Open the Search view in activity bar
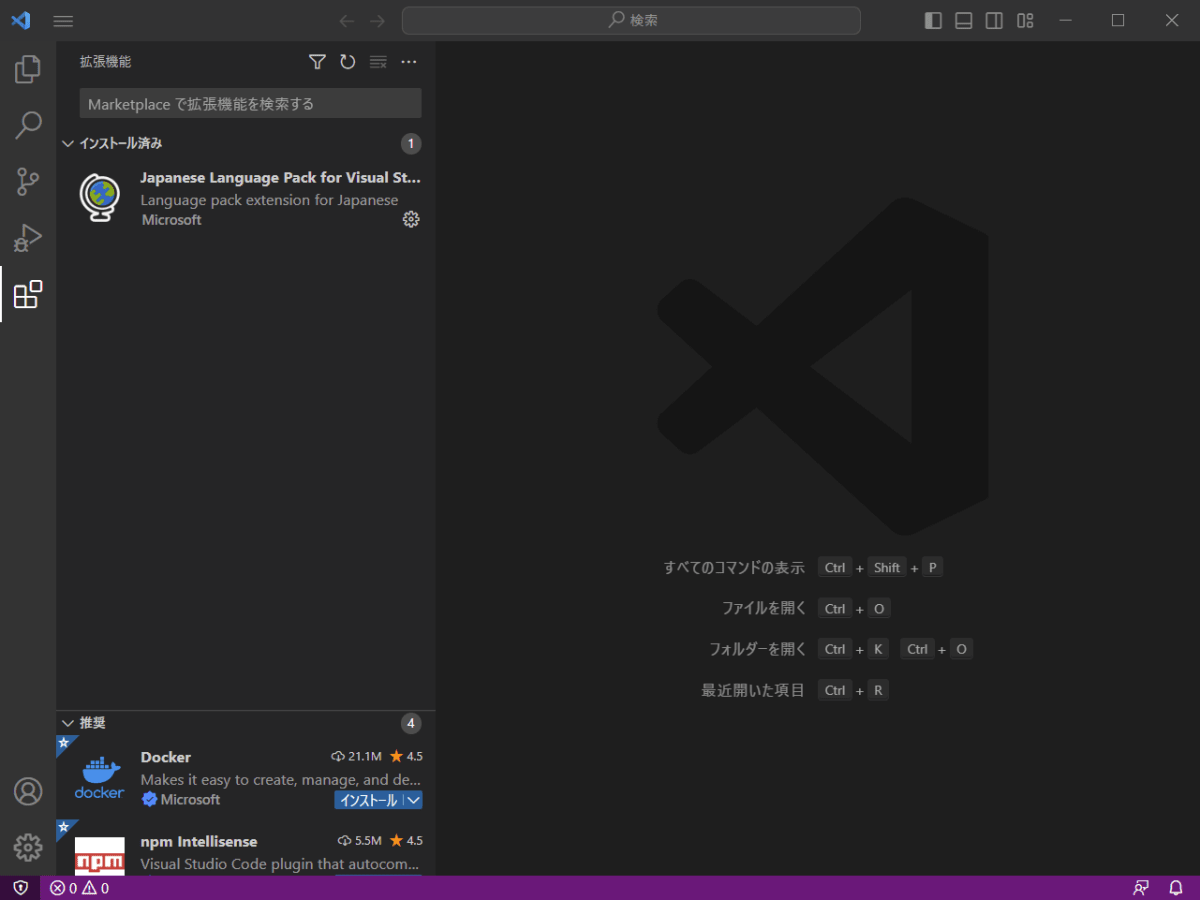This screenshot has width=1200, height=900. coord(28,125)
